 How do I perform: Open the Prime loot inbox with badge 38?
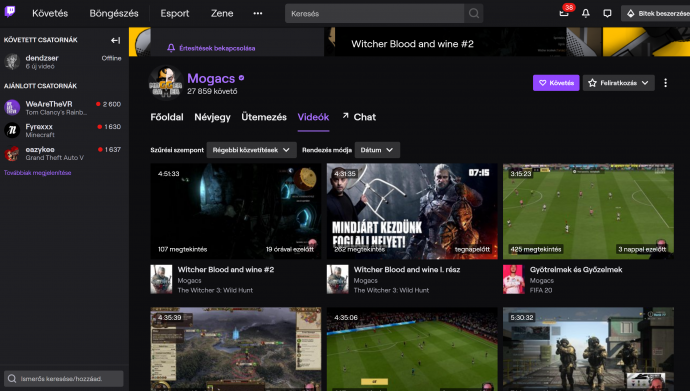tap(564, 13)
